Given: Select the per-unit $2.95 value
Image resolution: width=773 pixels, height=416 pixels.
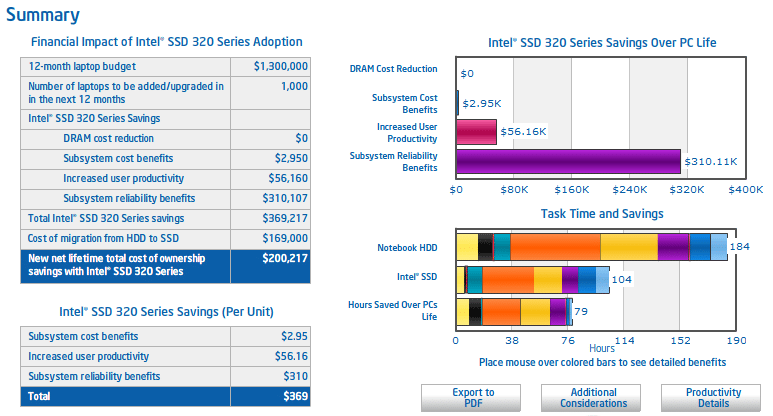Looking at the screenshot, I should [x=294, y=336].
